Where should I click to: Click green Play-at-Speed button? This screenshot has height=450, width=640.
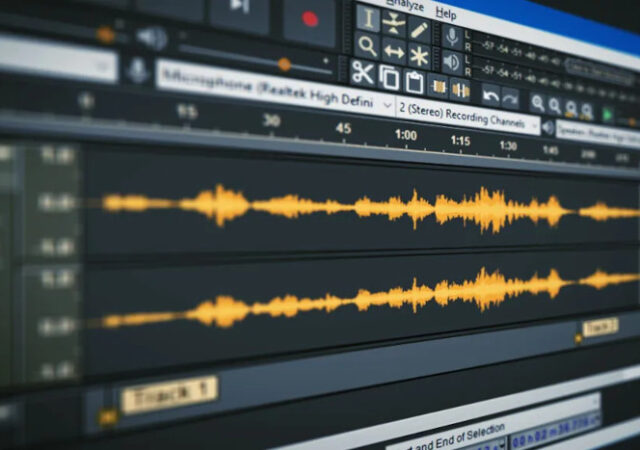pyautogui.click(x=607, y=115)
